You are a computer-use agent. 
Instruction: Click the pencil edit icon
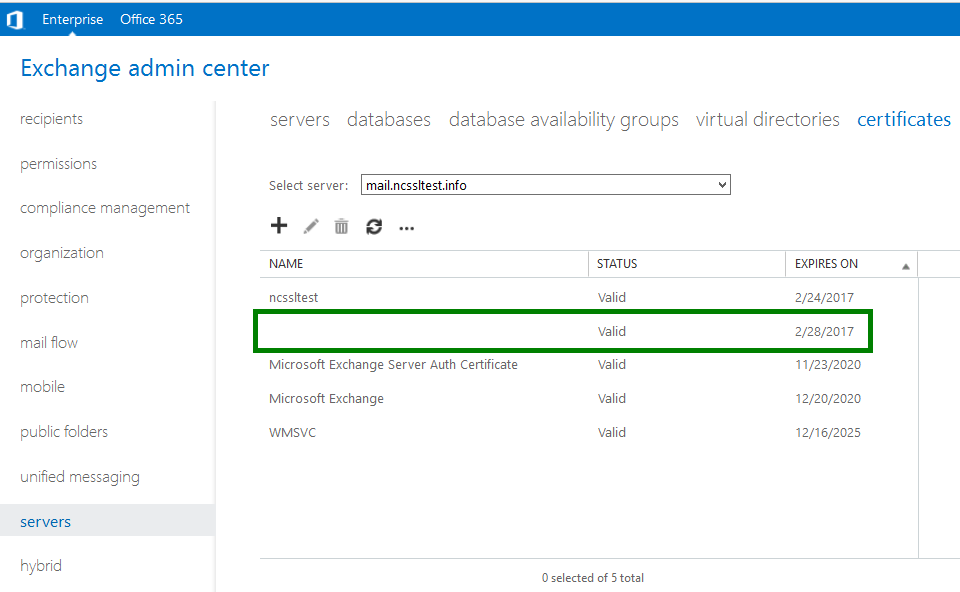(311, 227)
